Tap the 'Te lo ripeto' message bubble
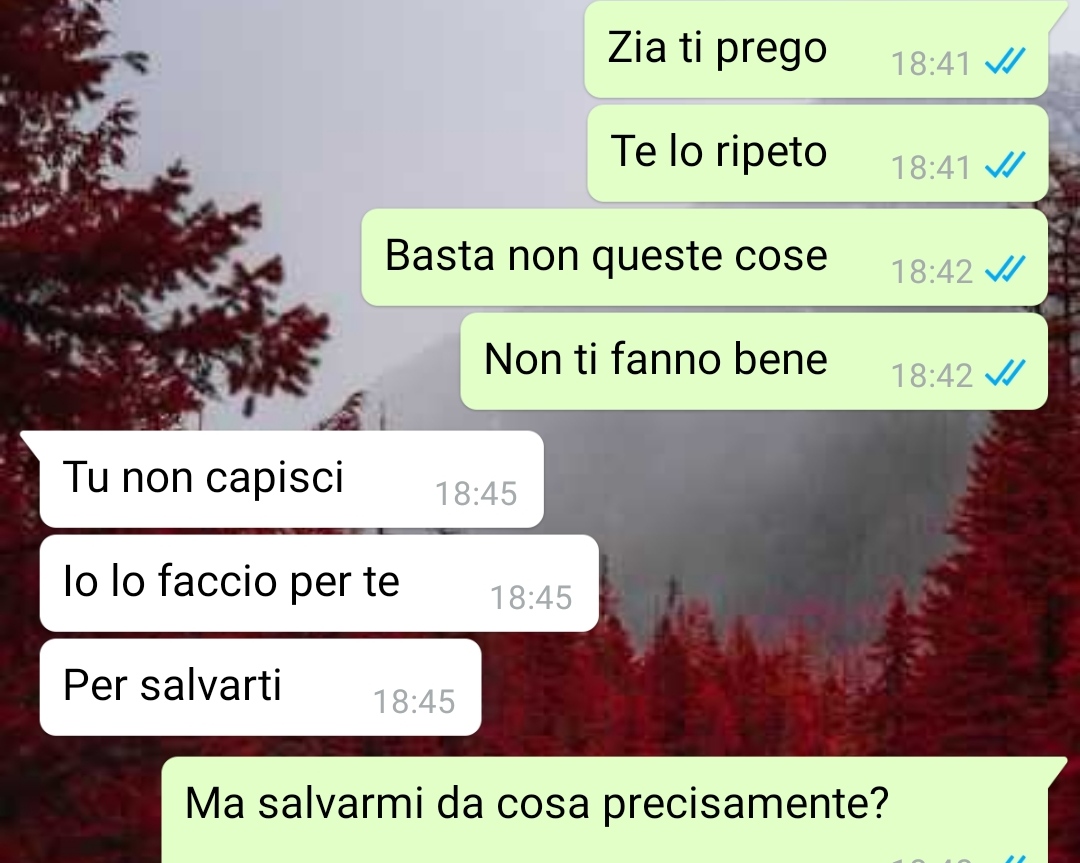This screenshot has height=863, width=1080. point(818,153)
